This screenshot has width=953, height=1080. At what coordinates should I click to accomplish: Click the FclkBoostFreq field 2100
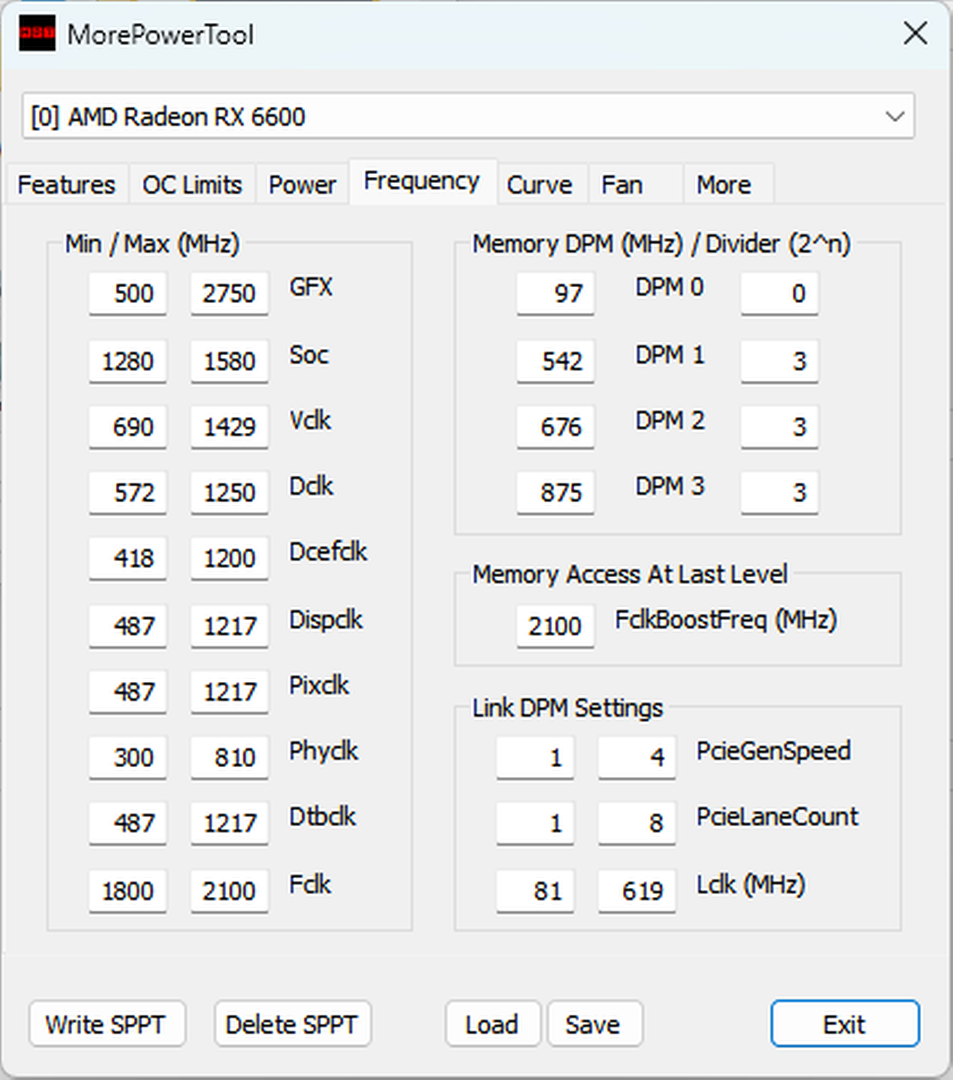pyautogui.click(x=555, y=626)
